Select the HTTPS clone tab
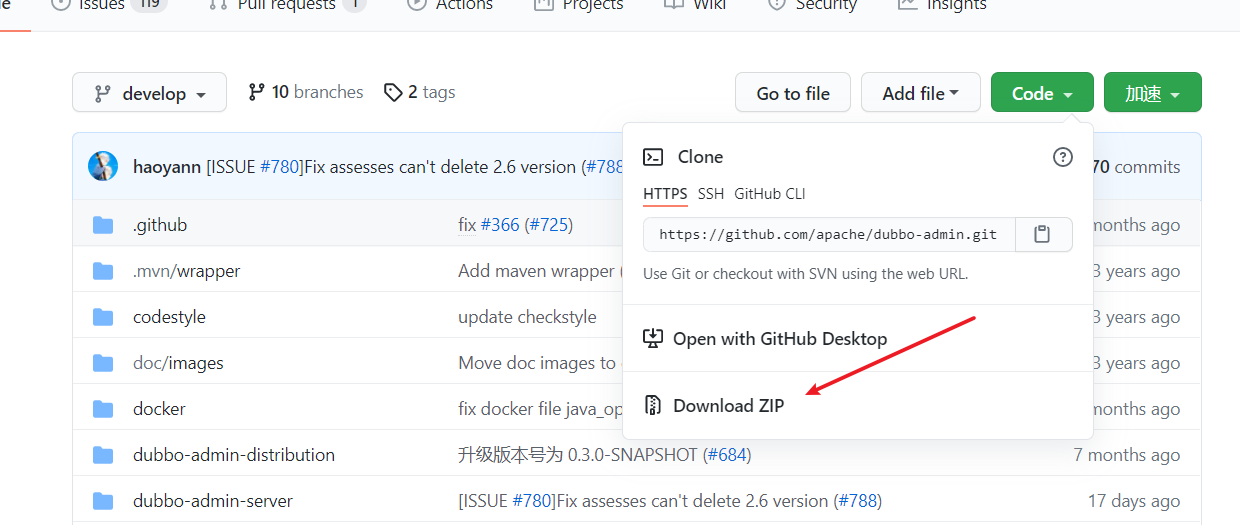Screen dimensions: 1240x525 click(665, 194)
